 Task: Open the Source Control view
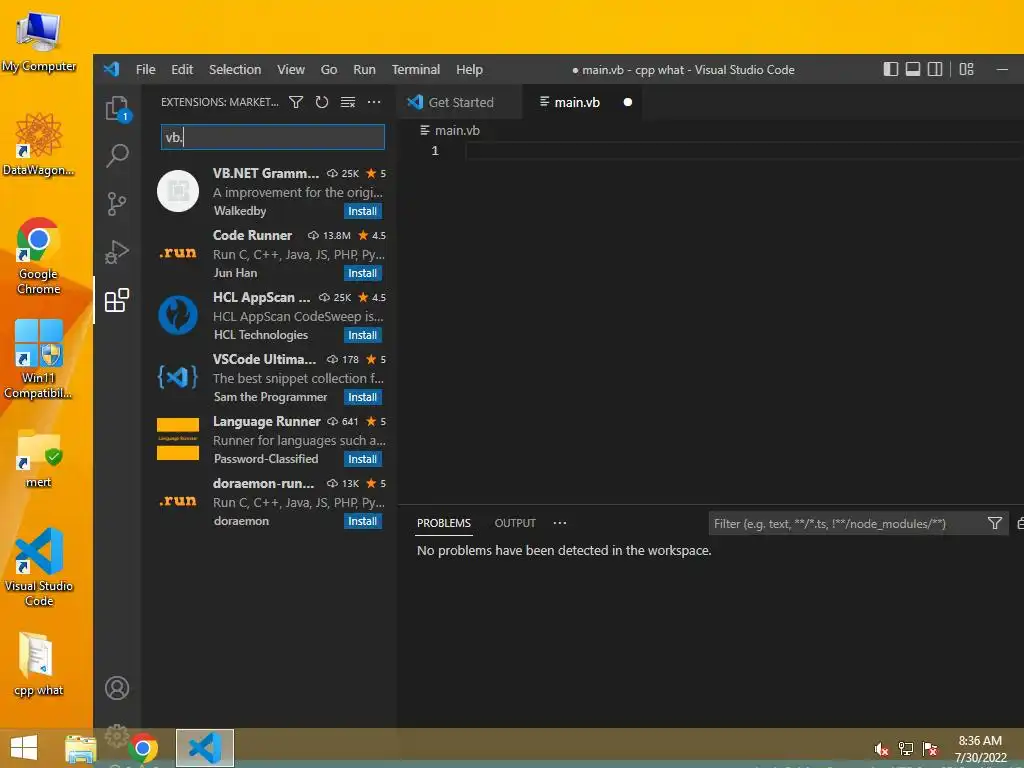117,204
